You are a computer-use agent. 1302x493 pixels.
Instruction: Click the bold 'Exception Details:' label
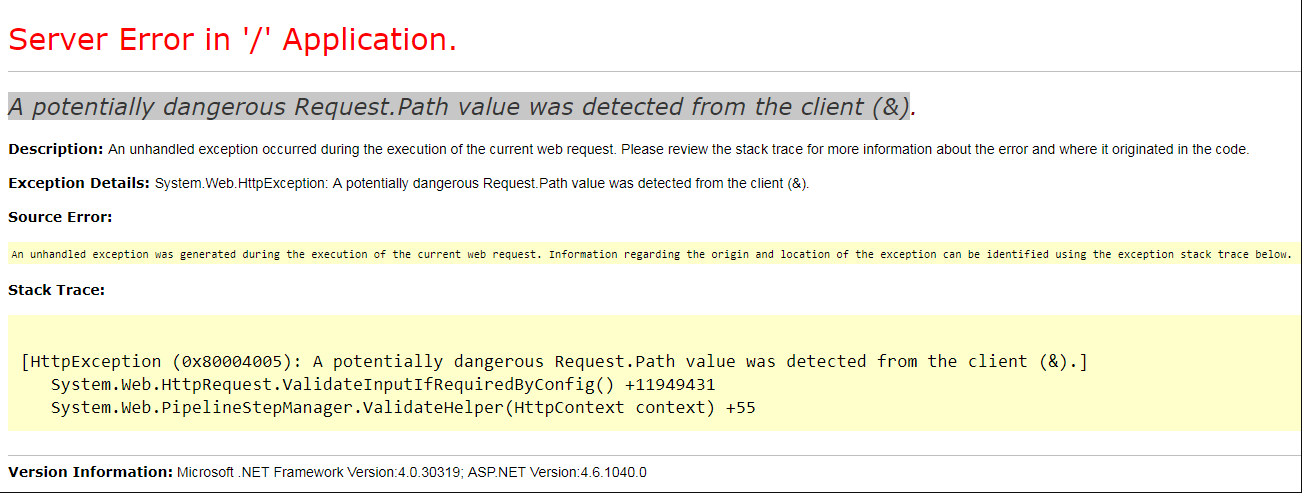(x=79, y=184)
